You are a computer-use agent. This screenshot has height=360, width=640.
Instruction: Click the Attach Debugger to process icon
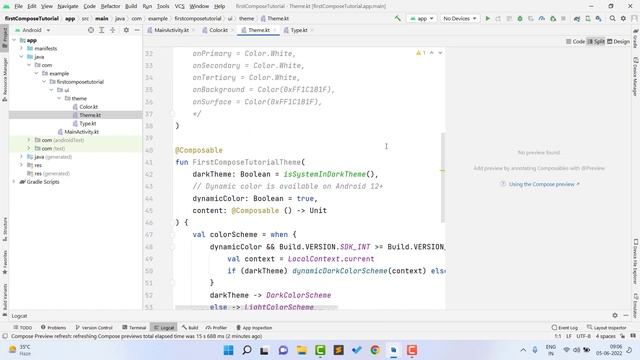click(x=553, y=18)
